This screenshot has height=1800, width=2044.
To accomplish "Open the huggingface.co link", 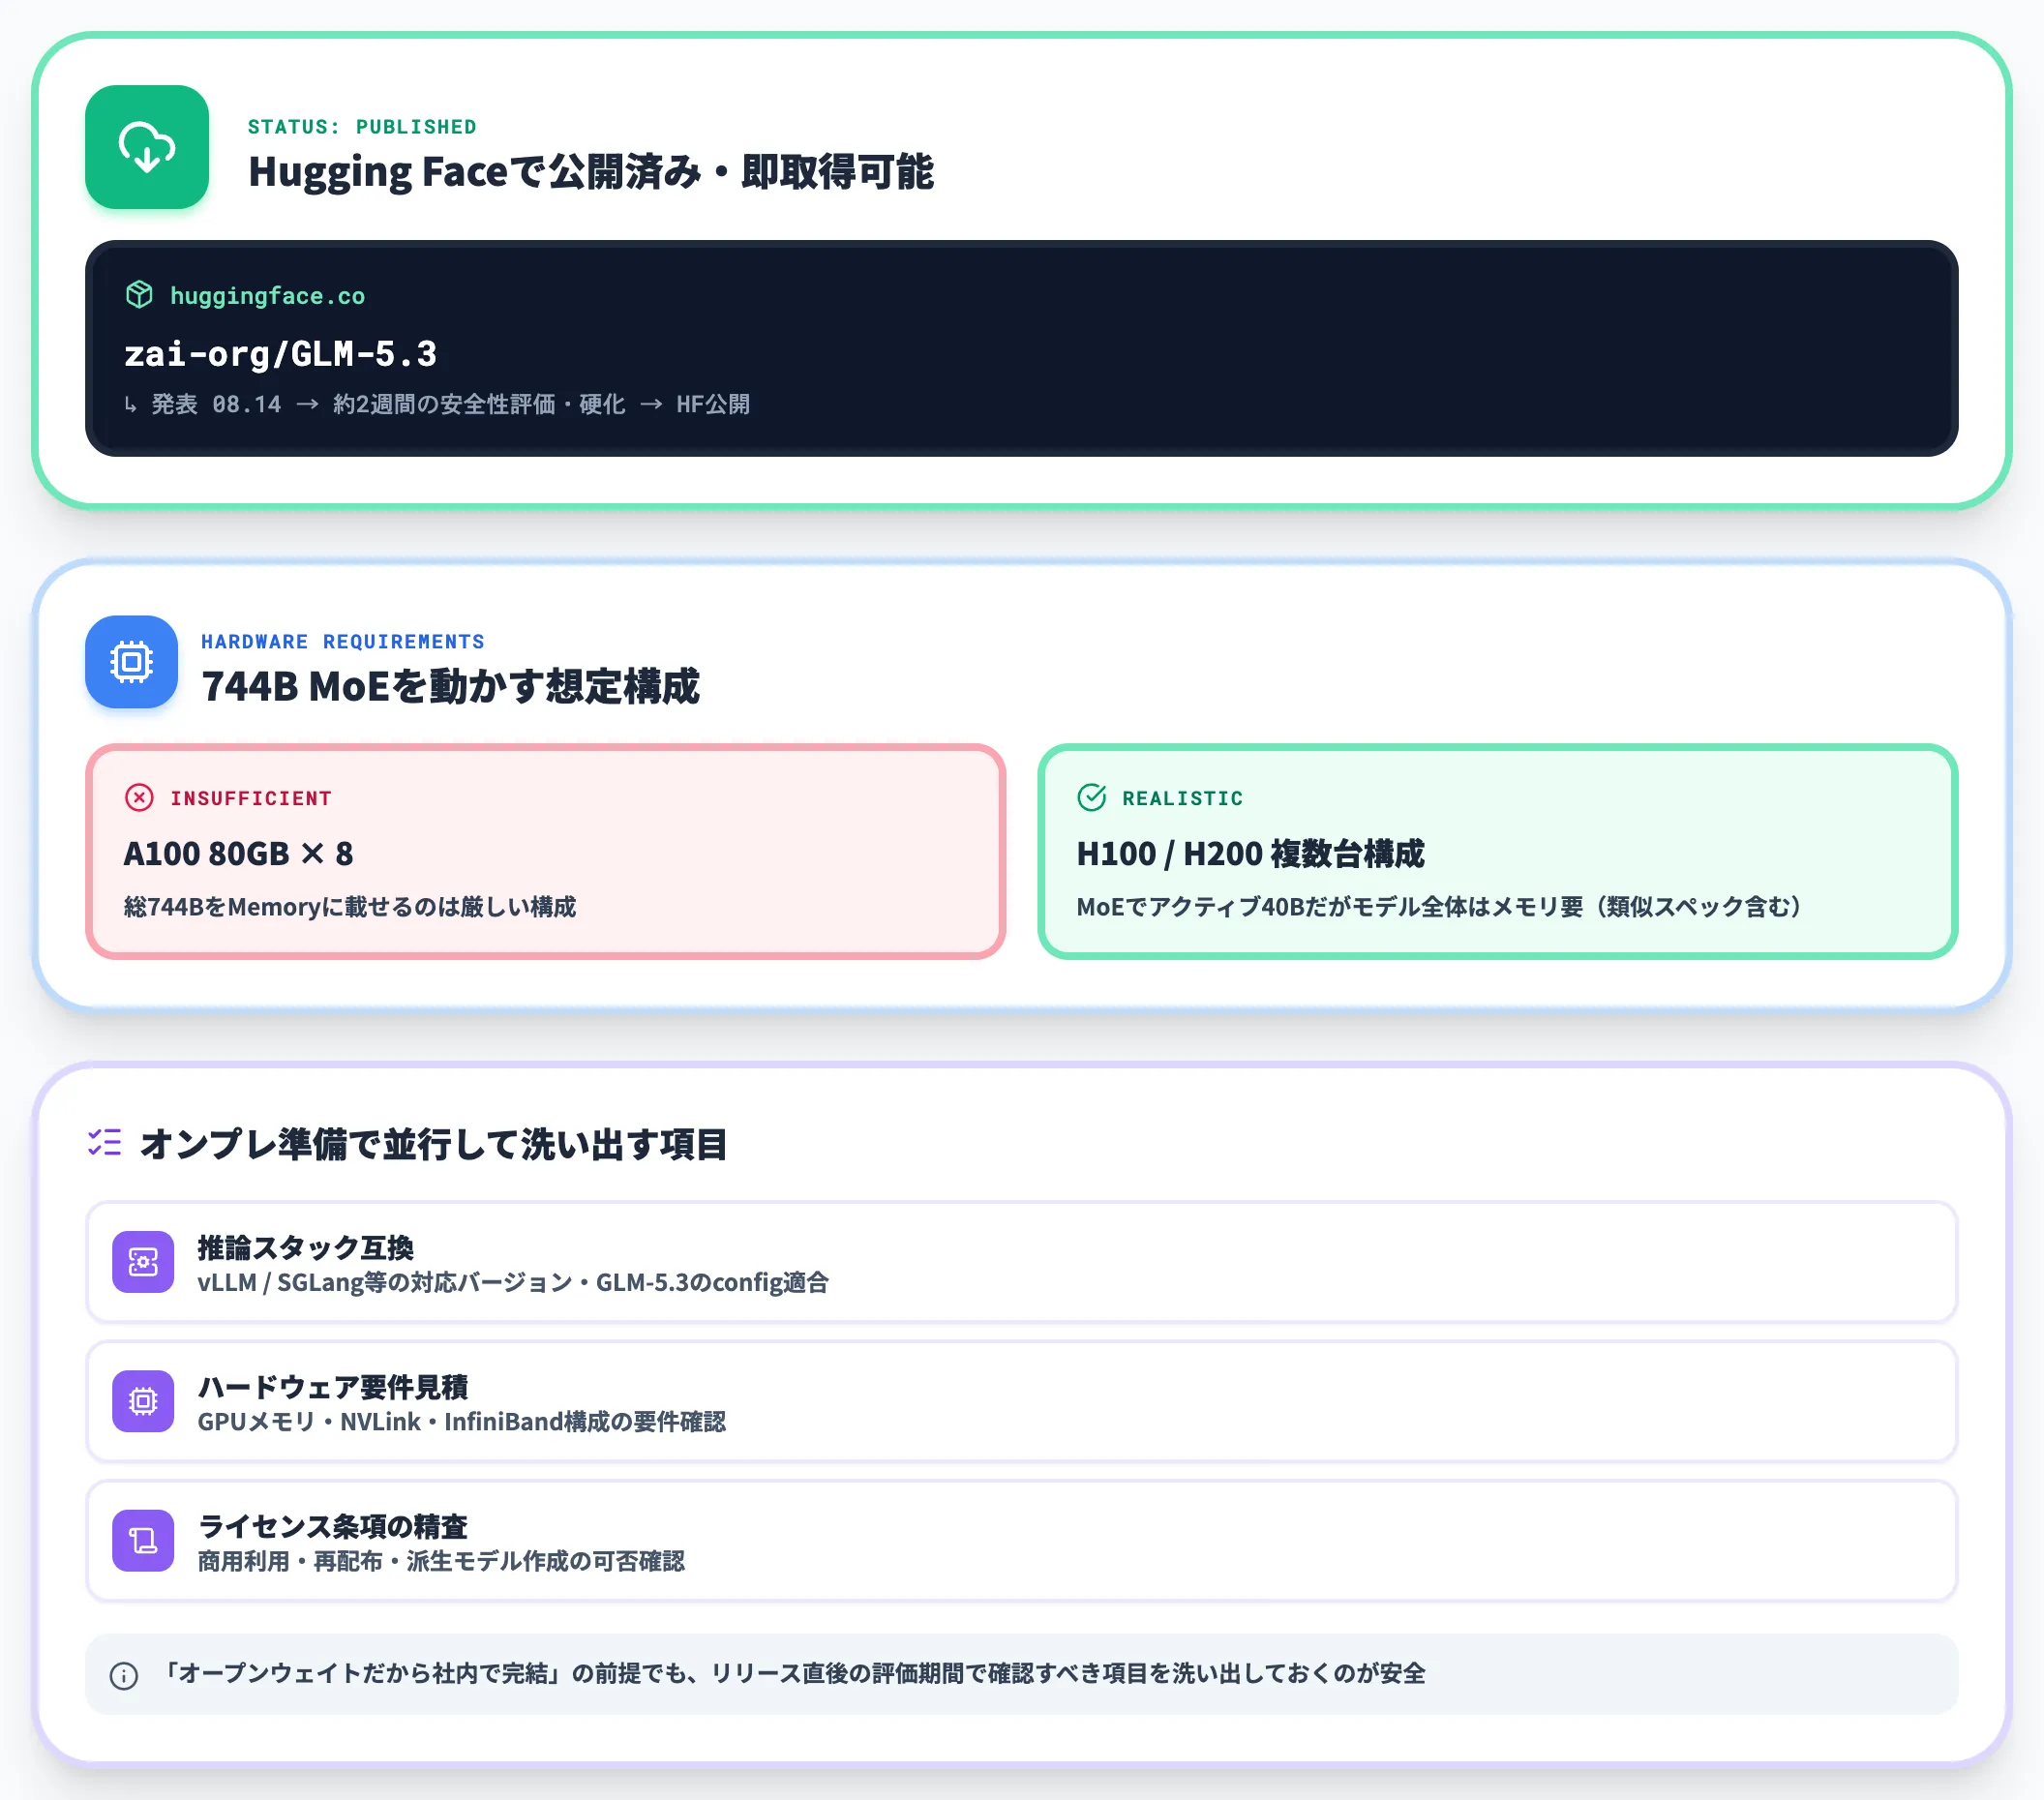I will pos(267,296).
